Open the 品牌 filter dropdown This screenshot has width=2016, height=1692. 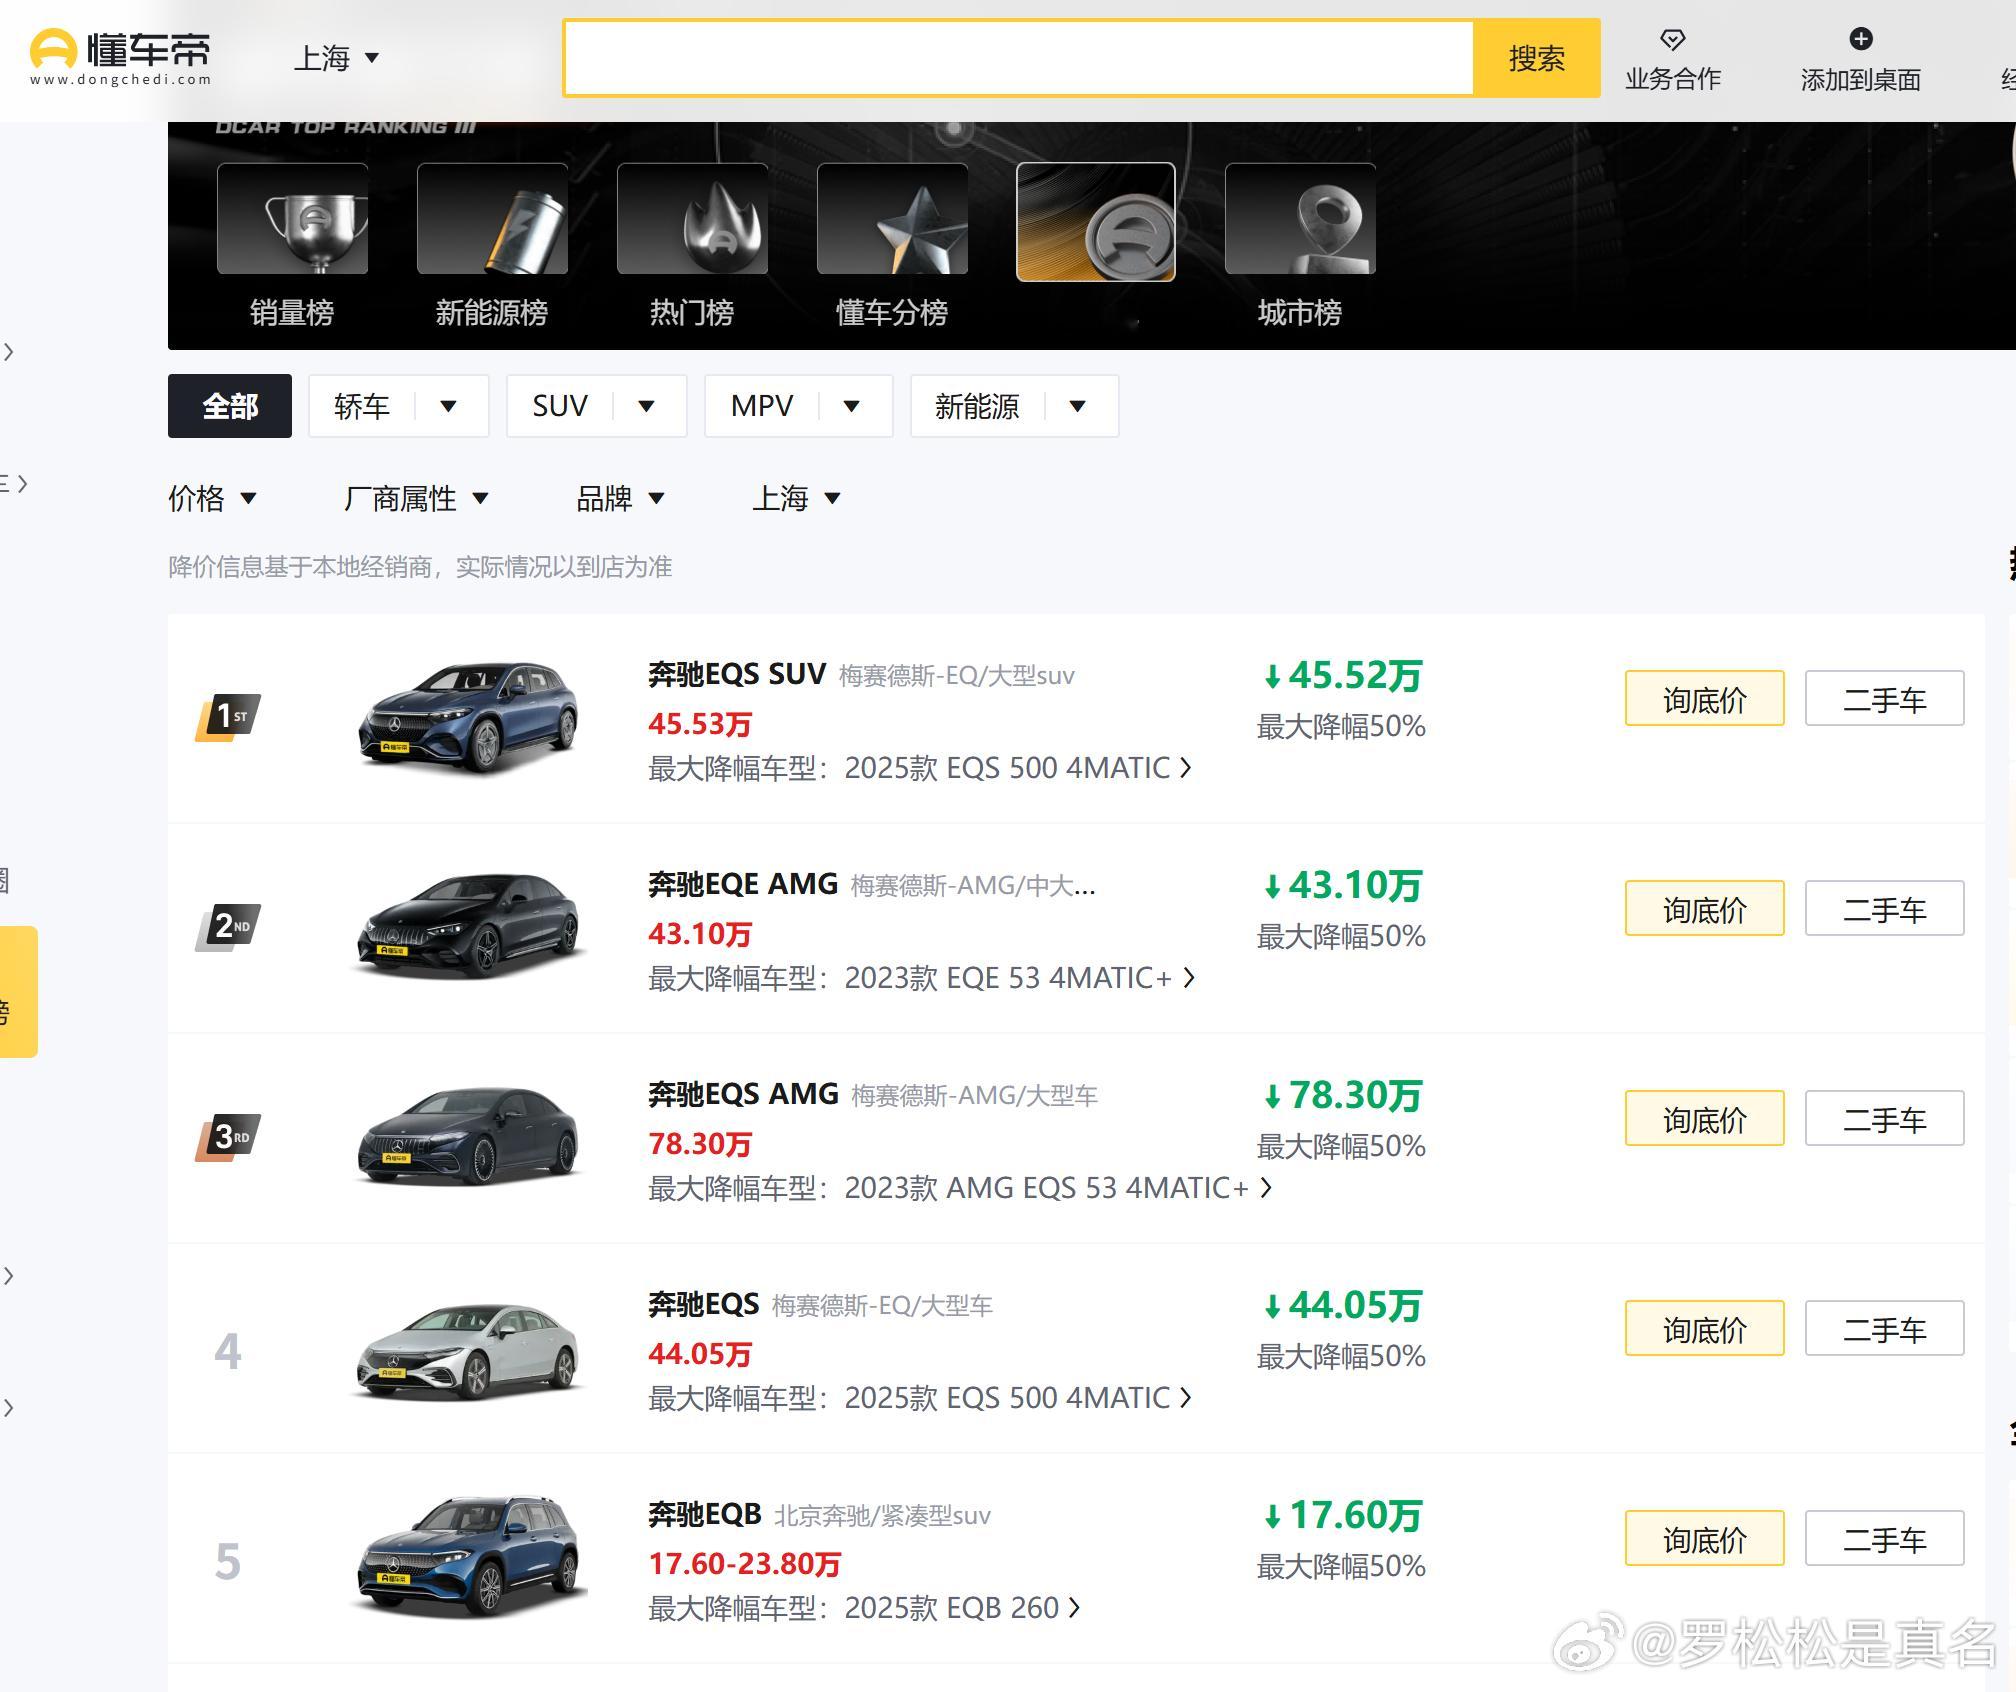pyautogui.click(x=621, y=498)
